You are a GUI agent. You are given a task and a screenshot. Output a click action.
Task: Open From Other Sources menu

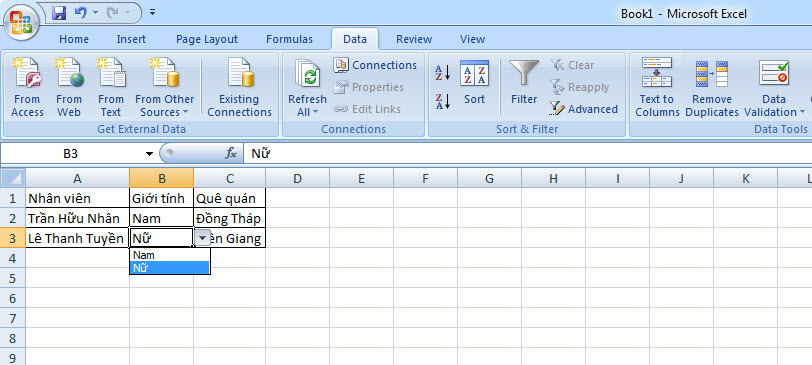pyautogui.click(x=165, y=87)
